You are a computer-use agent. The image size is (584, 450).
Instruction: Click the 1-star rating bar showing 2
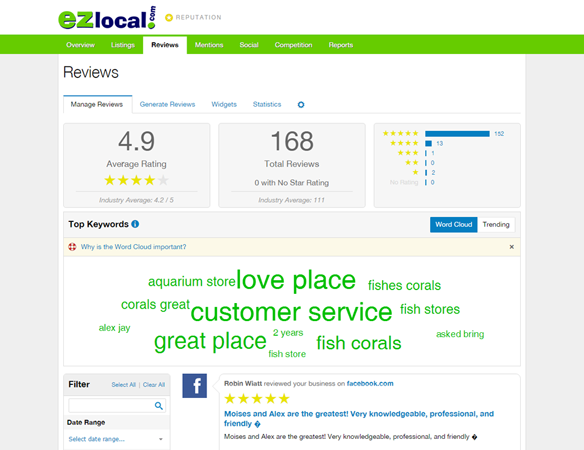426,172
